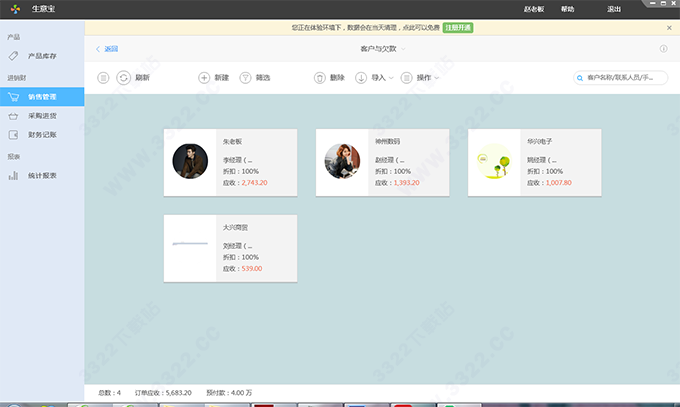Click the 刷新 refresh circular icon

pyautogui.click(x=124, y=78)
